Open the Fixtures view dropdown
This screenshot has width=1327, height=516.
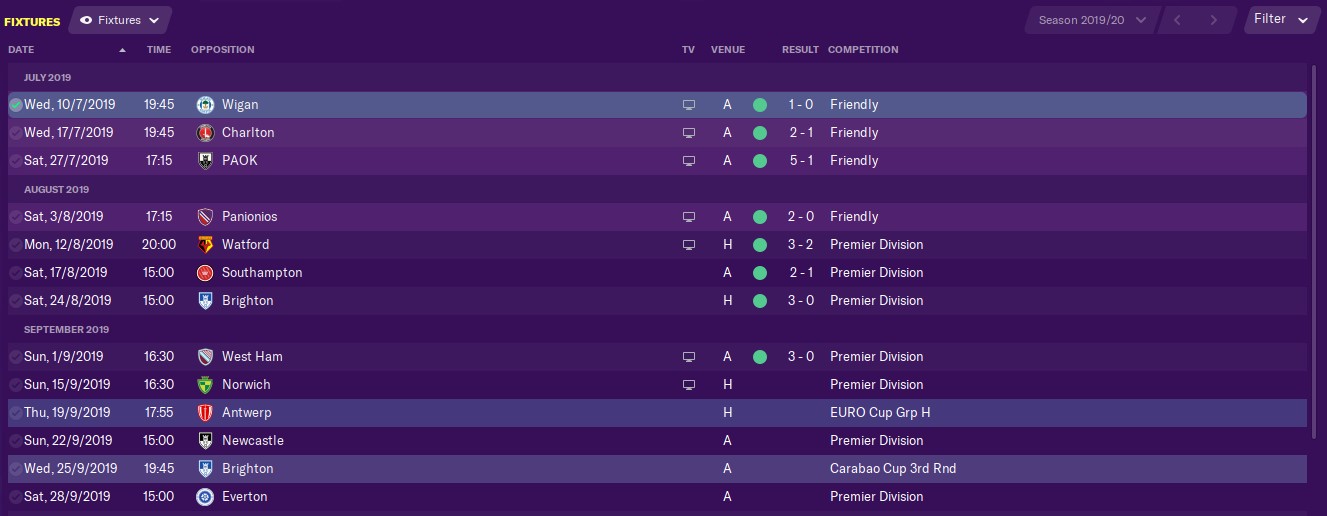point(120,20)
